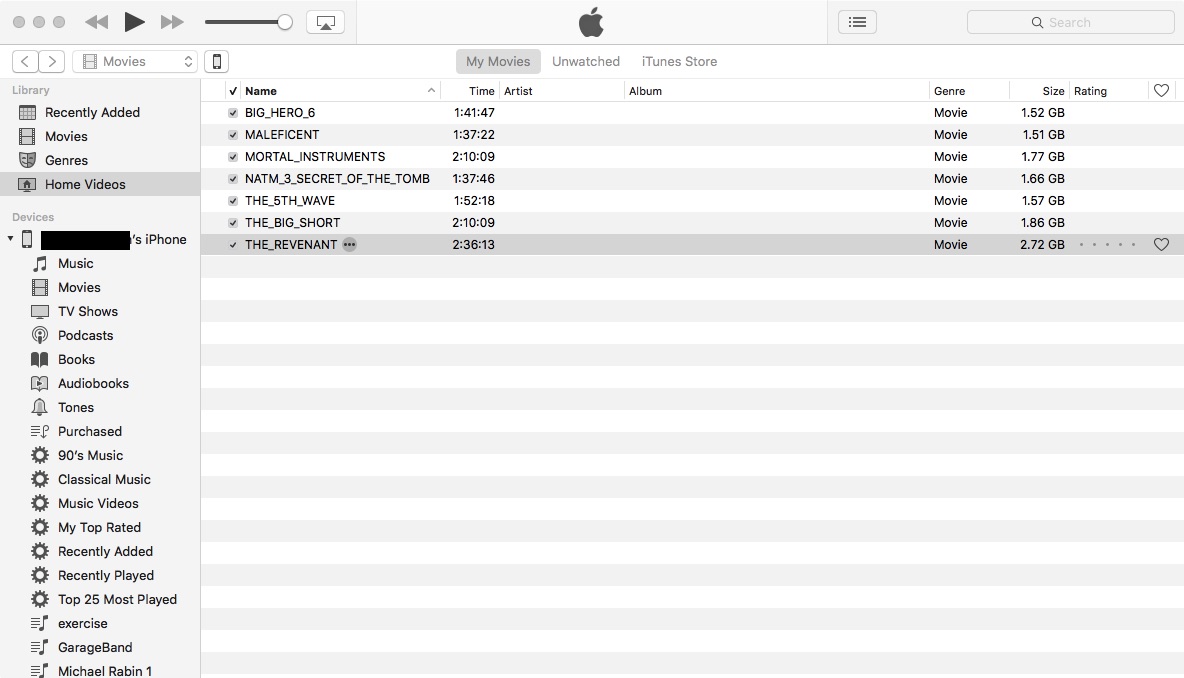Set rating dots for THE_REVENANT
The image size is (1184, 678).
coord(1107,245)
